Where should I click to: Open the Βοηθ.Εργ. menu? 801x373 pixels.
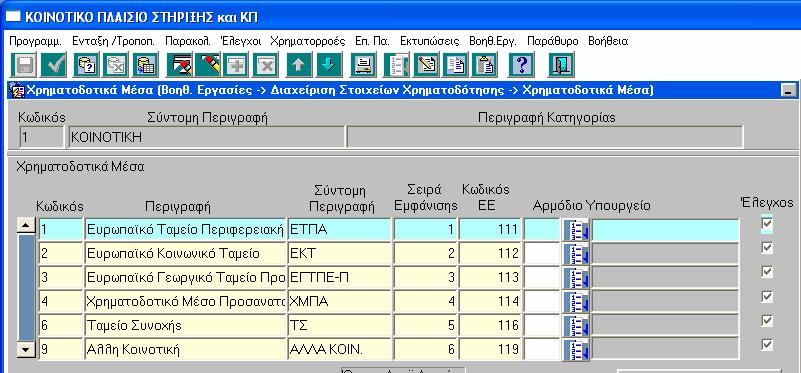click(493, 41)
